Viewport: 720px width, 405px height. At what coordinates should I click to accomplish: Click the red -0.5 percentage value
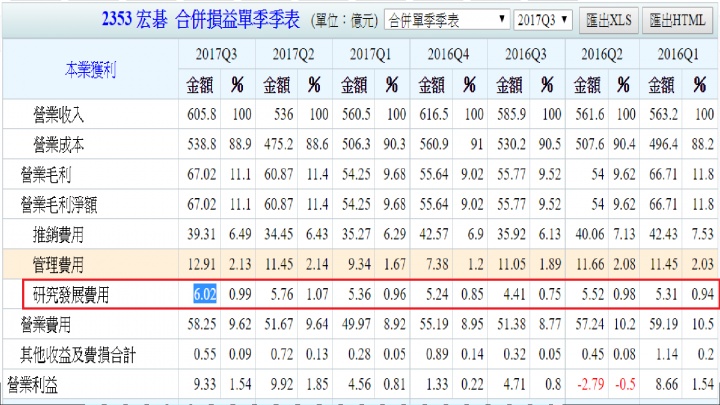[x=625, y=384]
